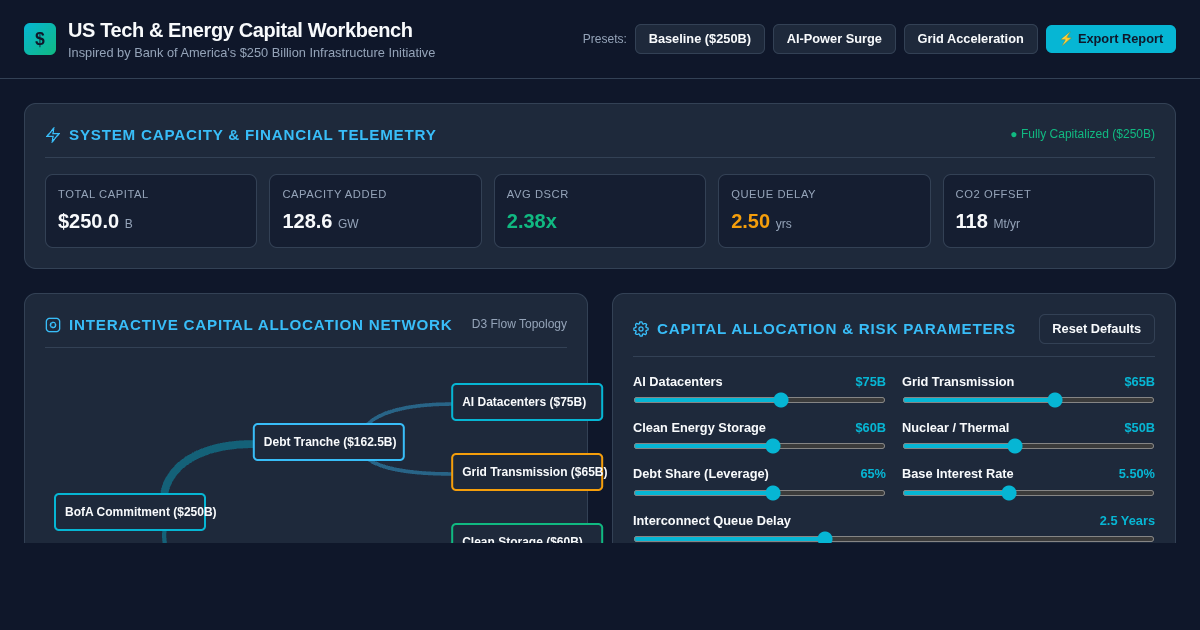Adjust the Base Interest Rate slider

(x=1028, y=493)
